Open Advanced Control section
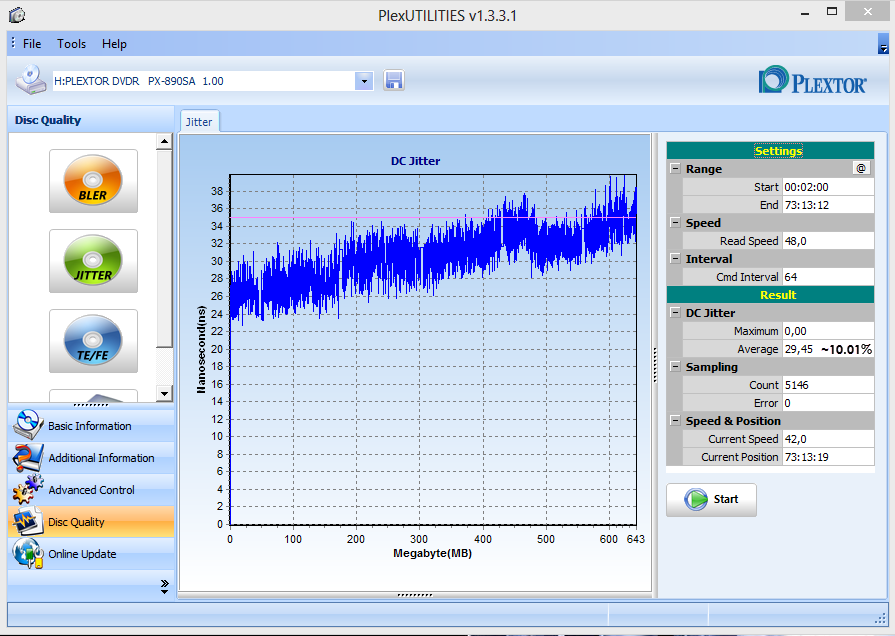The image size is (895, 636). tap(91, 489)
